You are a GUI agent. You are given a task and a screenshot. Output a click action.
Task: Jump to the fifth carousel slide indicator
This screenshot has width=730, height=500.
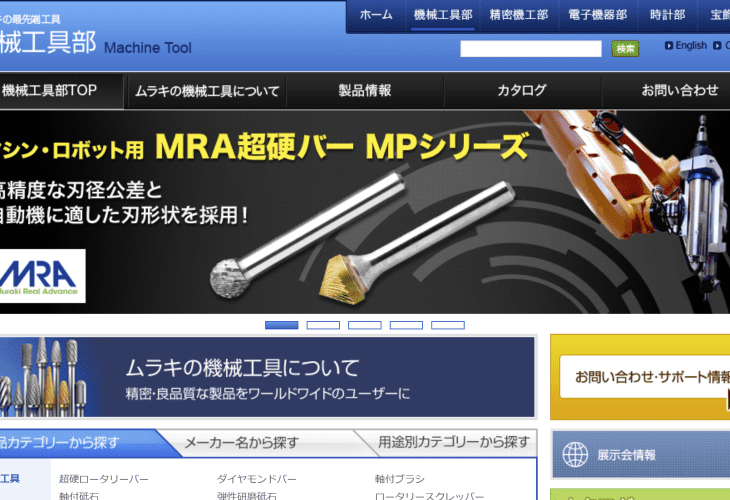[x=448, y=325]
